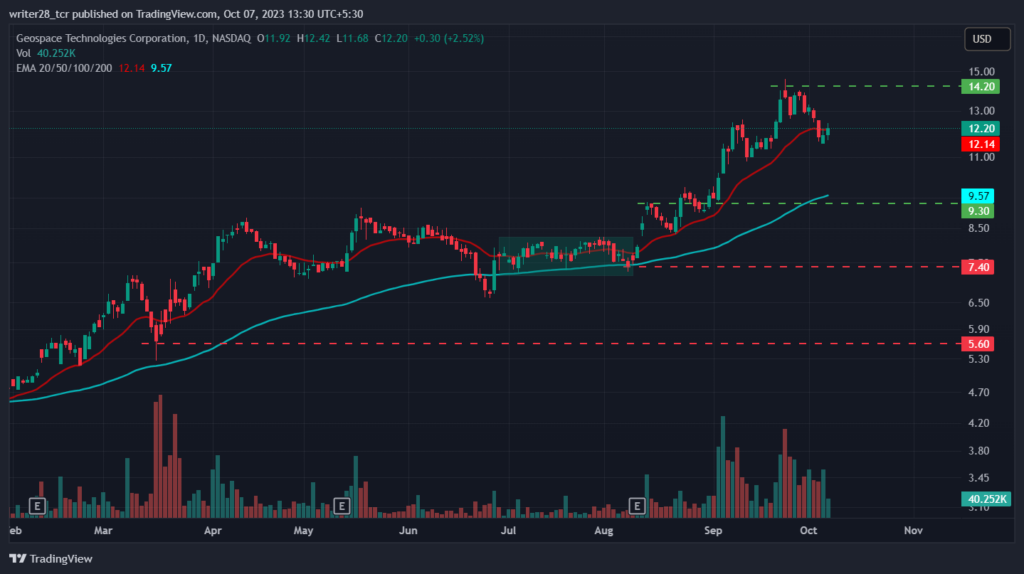Click the +0.30 (+2.52%) change value
1024x574 pixels.
point(449,39)
